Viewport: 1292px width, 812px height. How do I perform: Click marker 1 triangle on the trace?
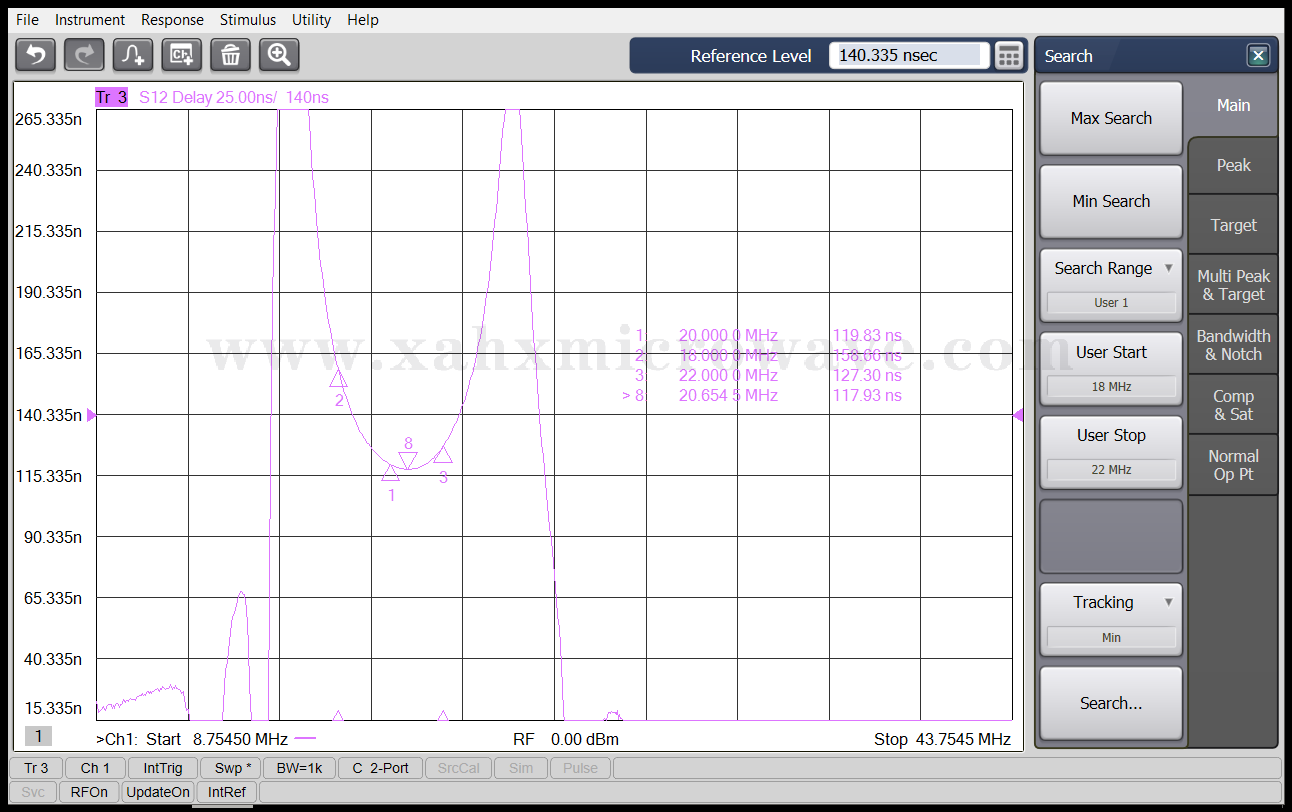tap(390, 472)
